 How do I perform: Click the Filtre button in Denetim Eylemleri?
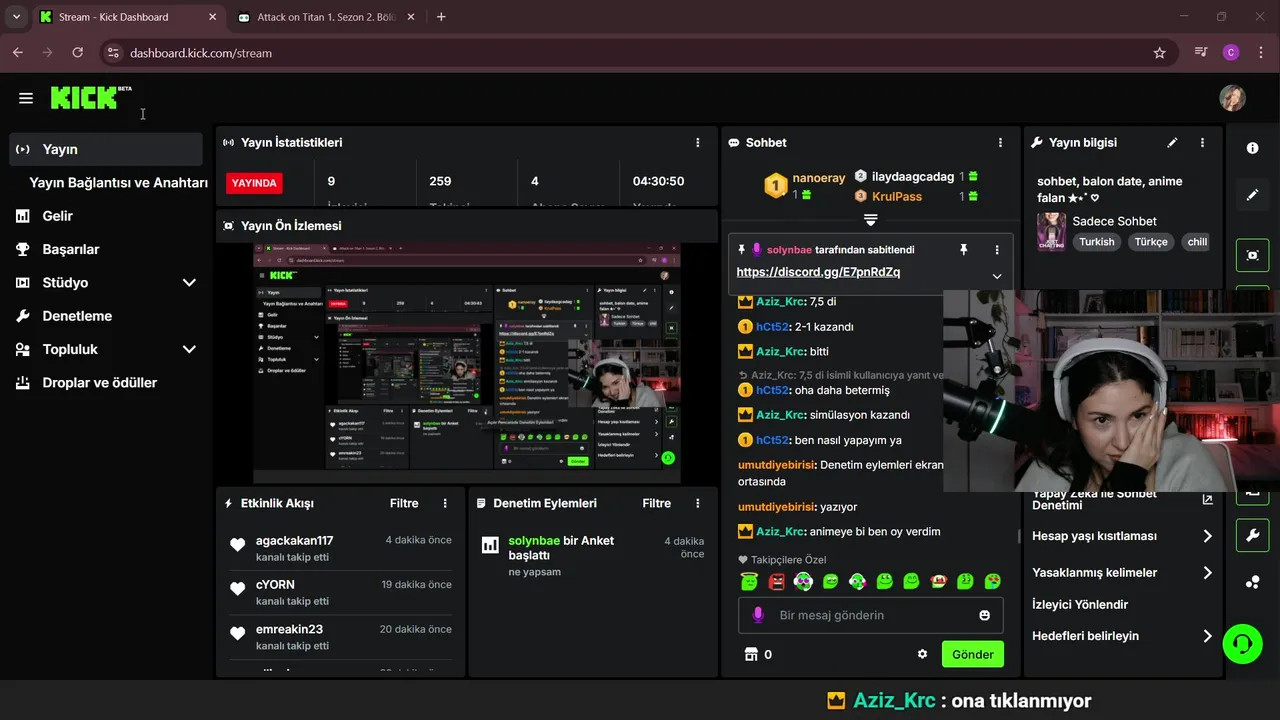pos(657,503)
